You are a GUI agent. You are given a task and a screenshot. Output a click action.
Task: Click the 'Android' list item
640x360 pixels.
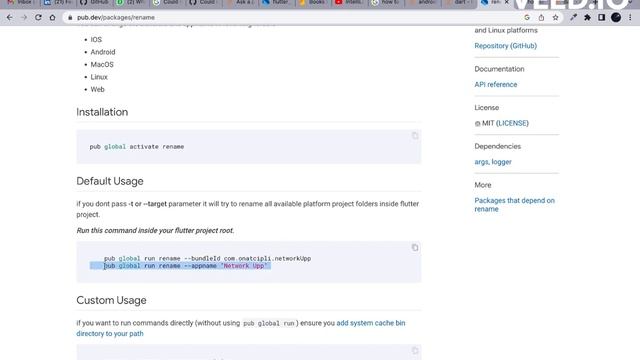(103, 52)
